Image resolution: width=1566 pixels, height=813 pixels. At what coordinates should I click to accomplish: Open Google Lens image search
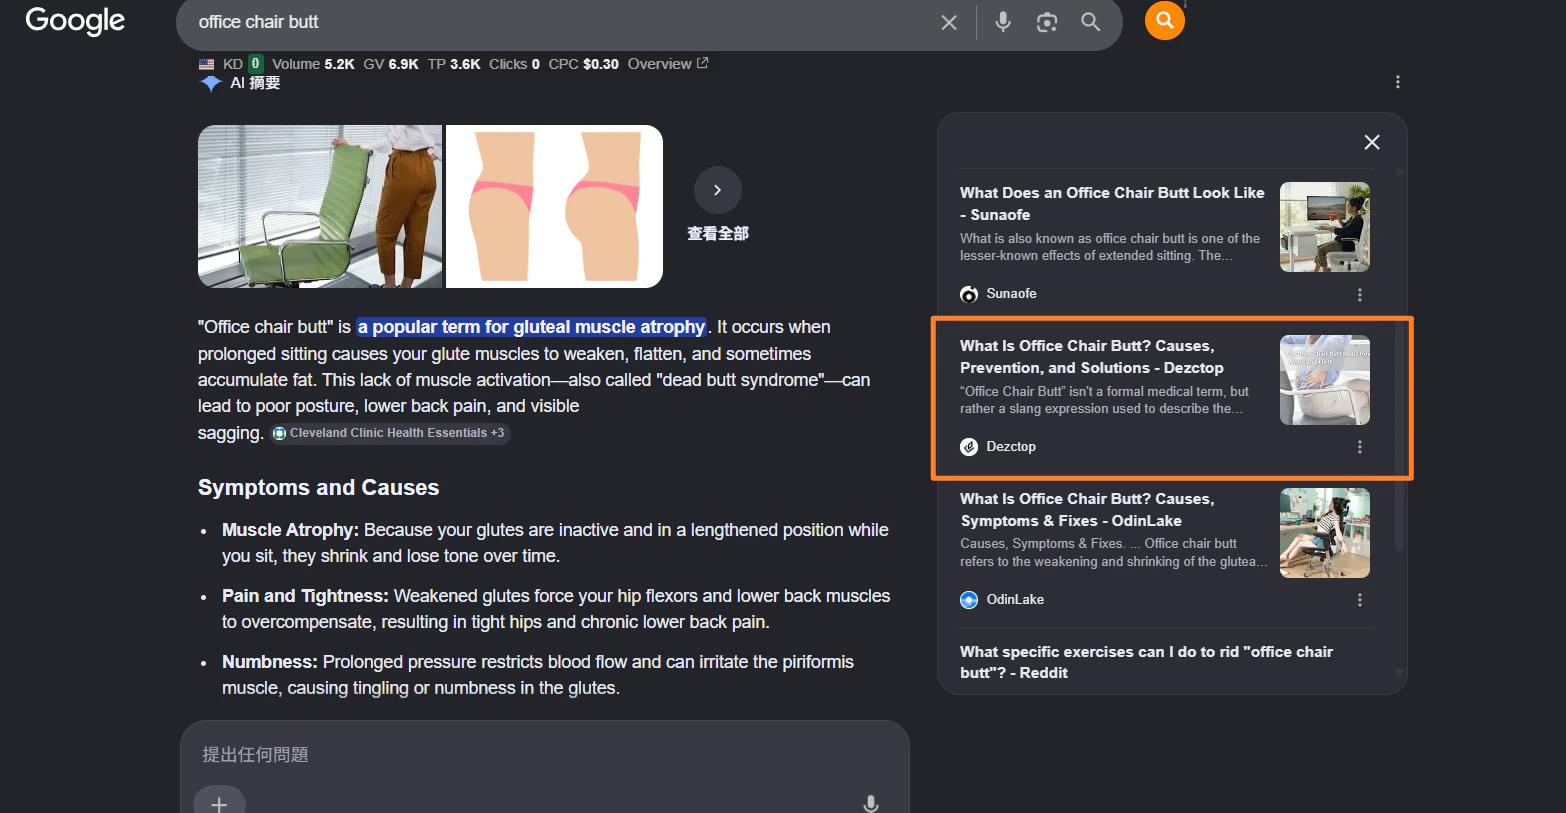click(x=1047, y=22)
